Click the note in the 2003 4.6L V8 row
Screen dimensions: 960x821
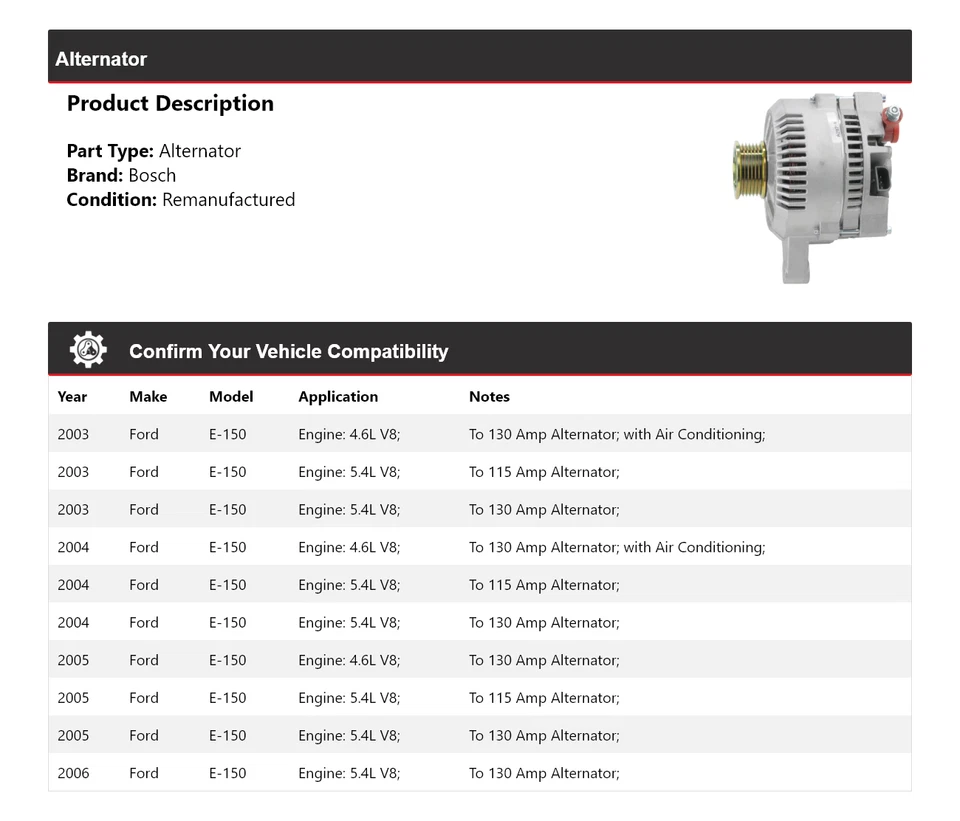[x=617, y=434]
